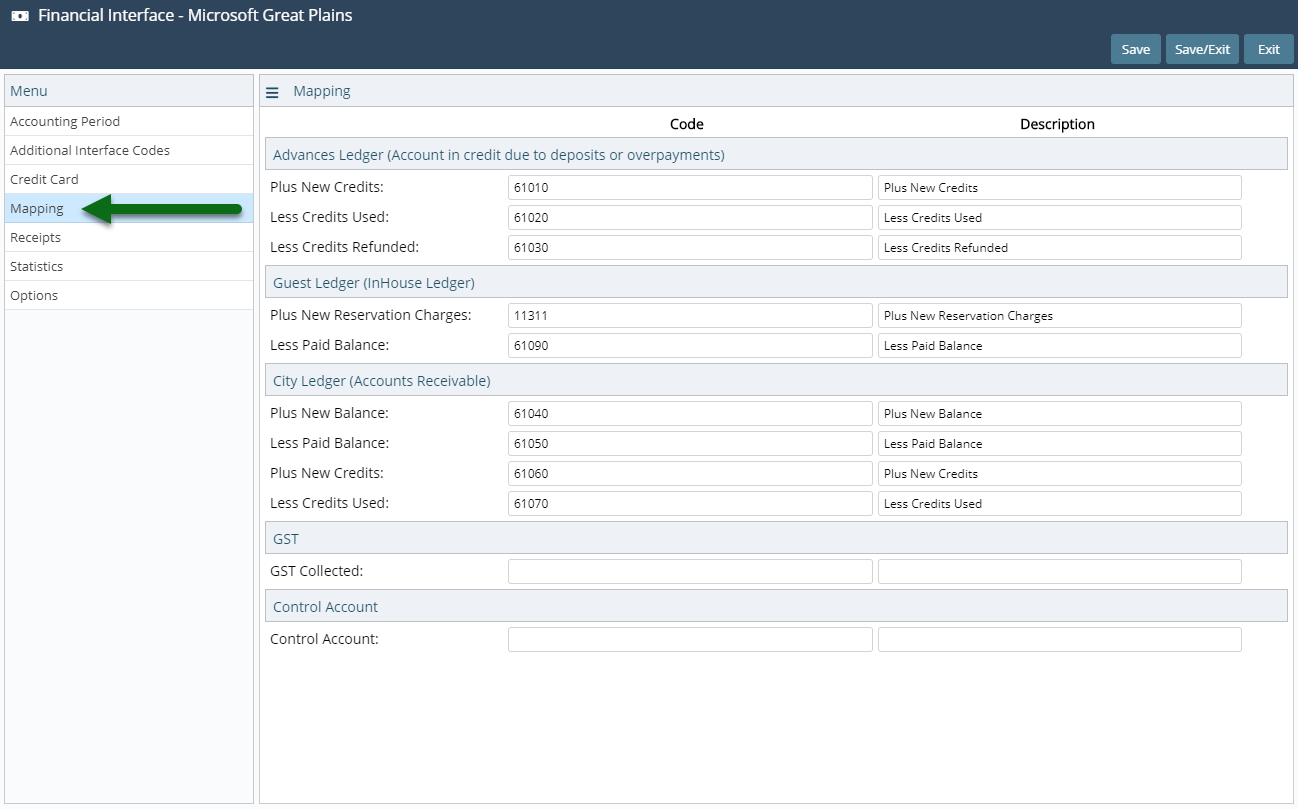Click the City Ledger Plus New Balance code 61040
The height and width of the screenshot is (809, 1298).
pyautogui.click(x=690, y=413)
